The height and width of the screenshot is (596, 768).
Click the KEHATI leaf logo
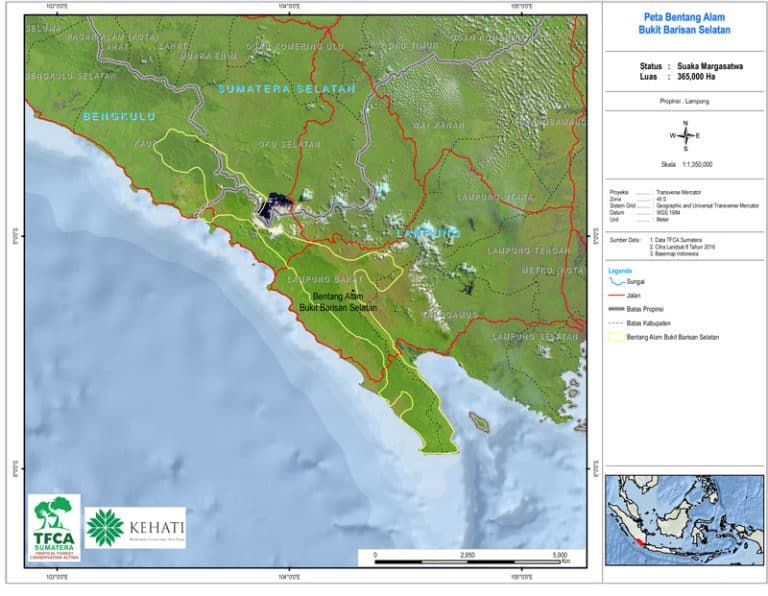pos(104,527)
